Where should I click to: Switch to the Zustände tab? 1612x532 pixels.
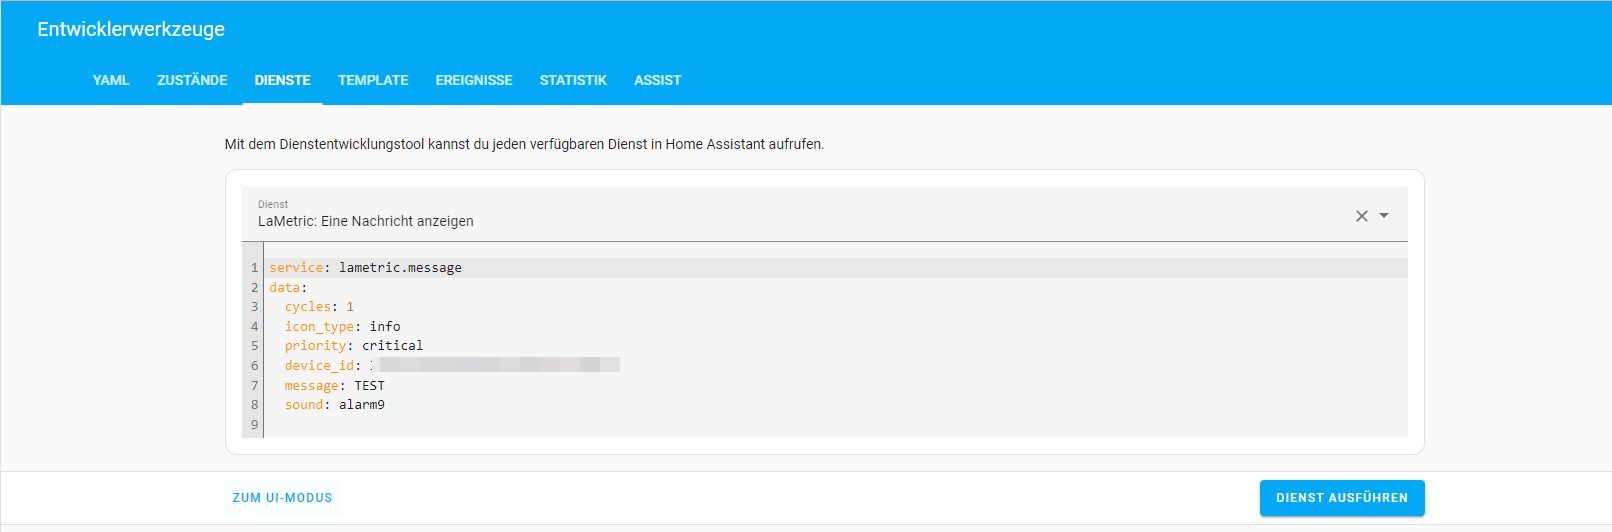[192, 80]
